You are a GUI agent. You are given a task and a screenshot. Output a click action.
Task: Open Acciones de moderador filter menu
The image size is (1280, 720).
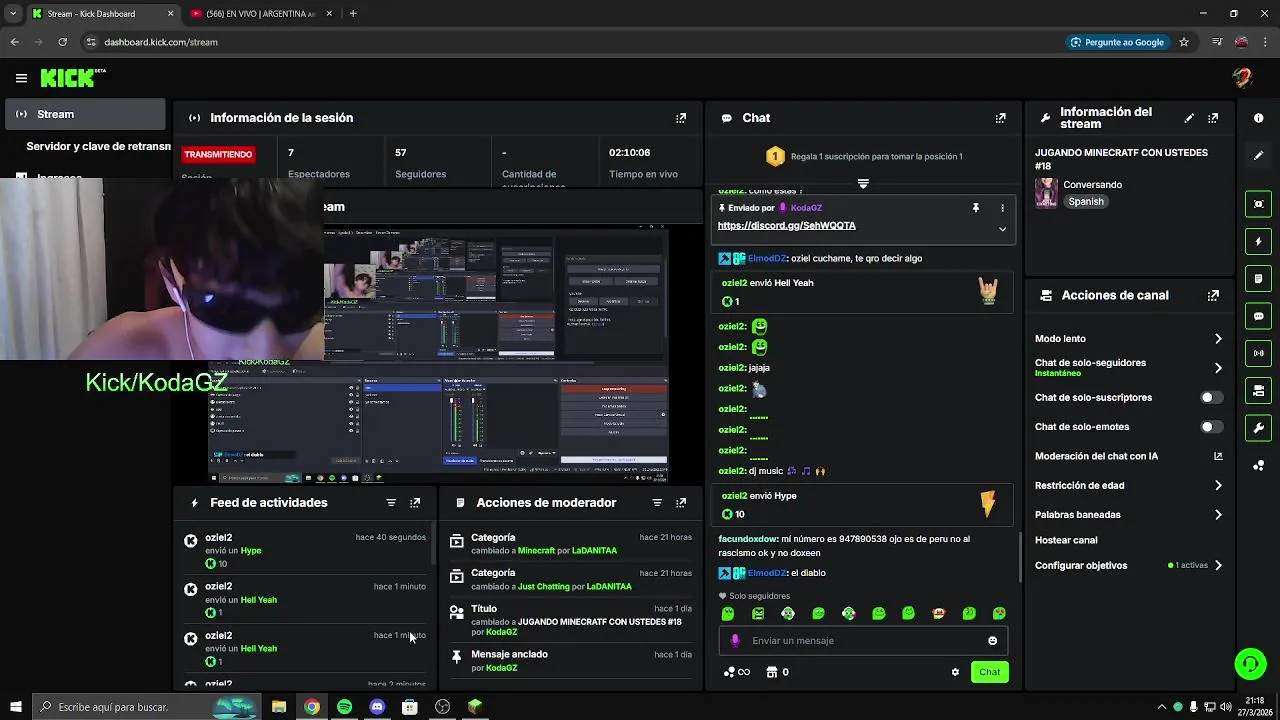[657, 503]
